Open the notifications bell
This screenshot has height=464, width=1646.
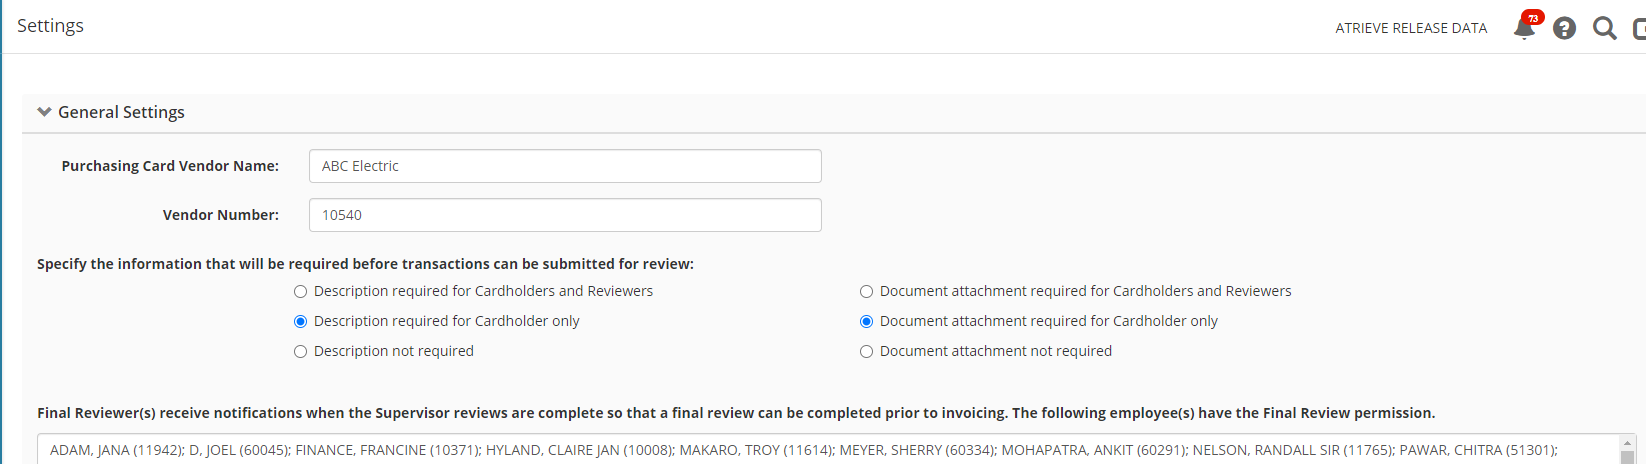point(1523,28)
